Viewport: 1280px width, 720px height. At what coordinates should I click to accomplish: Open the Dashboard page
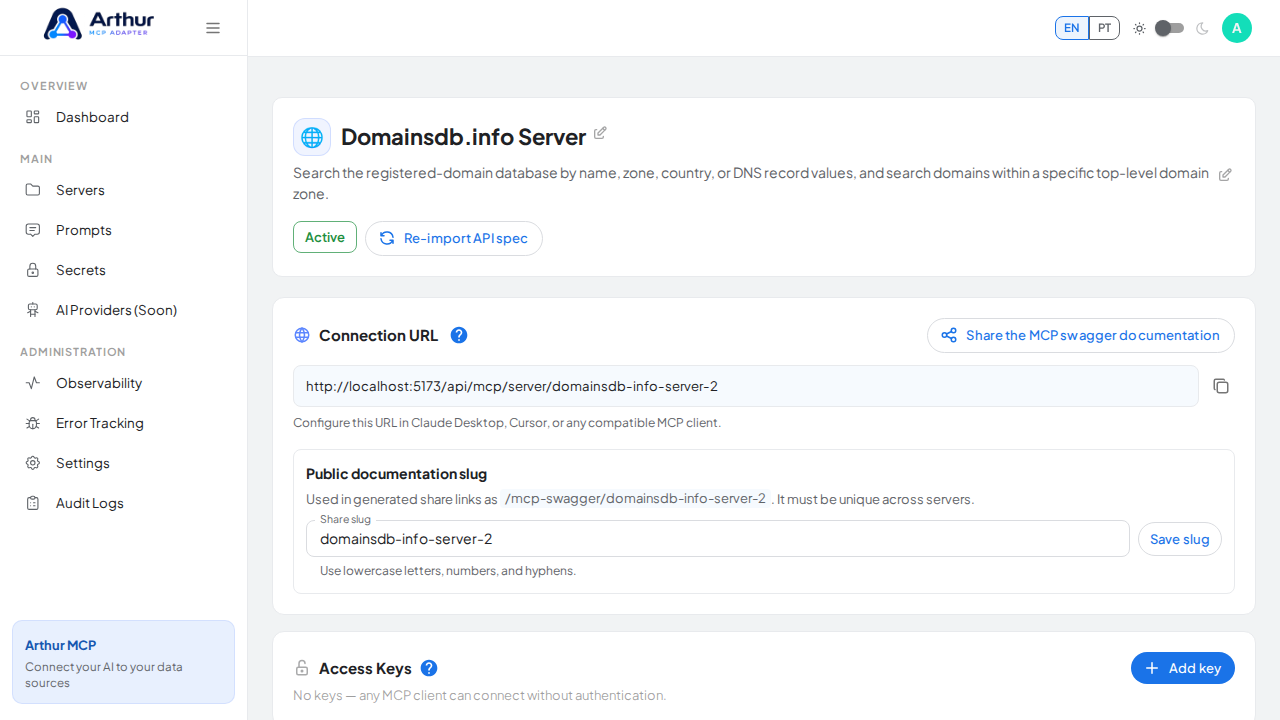point(123,117)
